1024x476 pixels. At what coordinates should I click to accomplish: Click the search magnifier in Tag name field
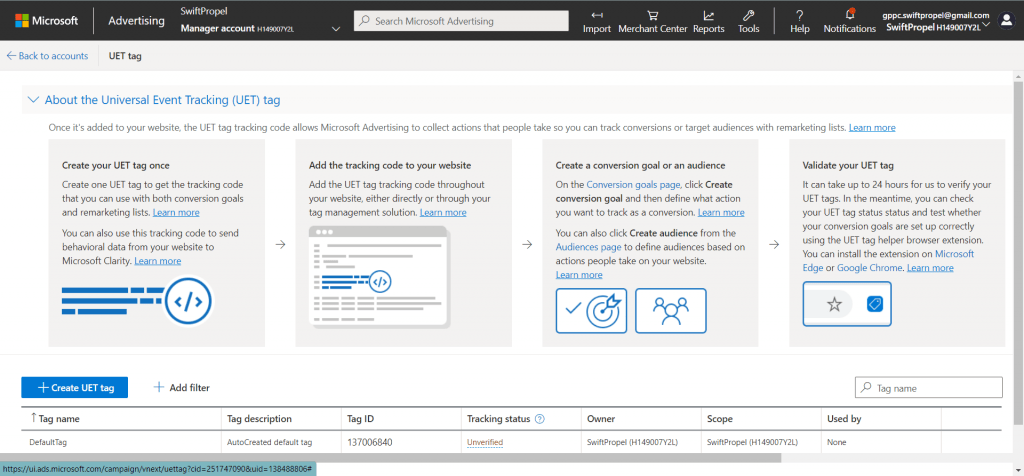(x=866, y=388)
